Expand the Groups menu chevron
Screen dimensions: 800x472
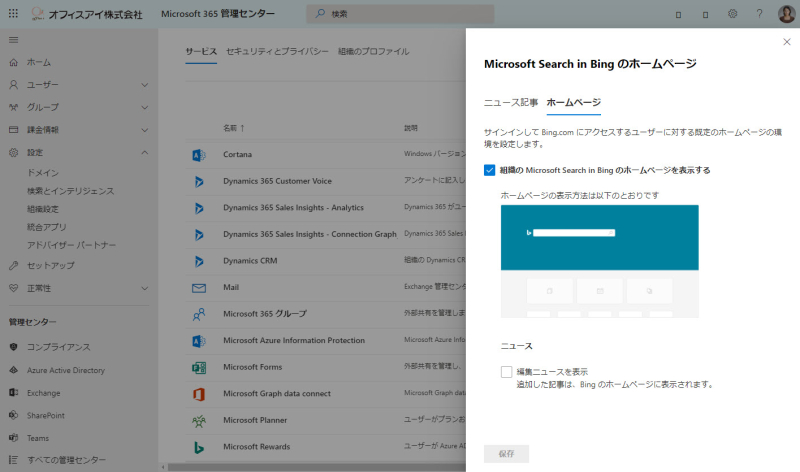(x=144, y=107)
